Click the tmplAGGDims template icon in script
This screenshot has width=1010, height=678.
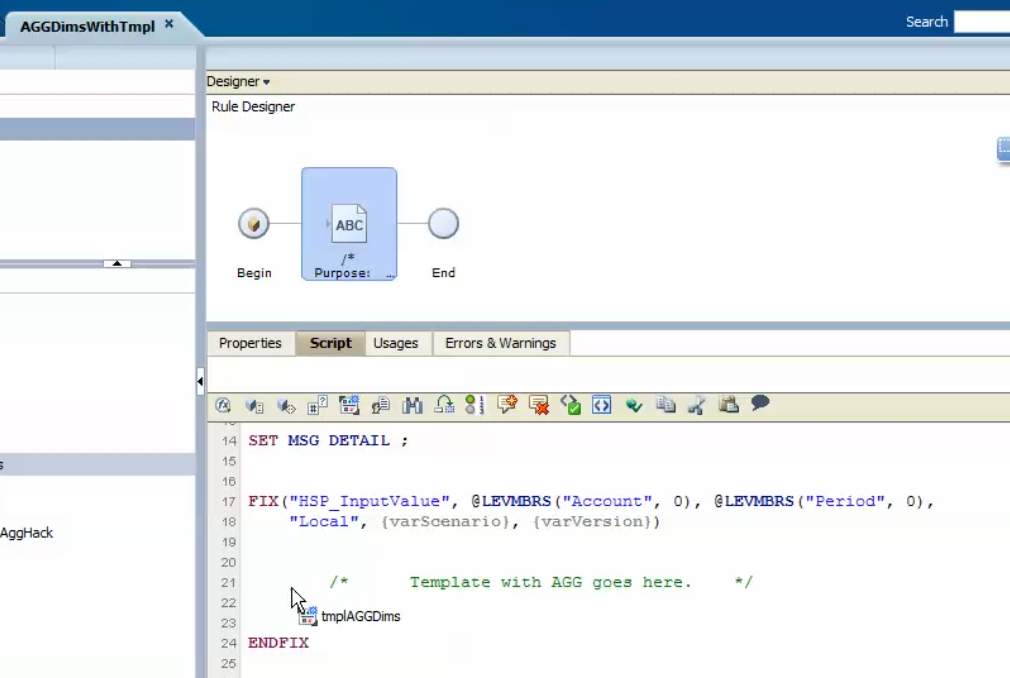coord(308,616)
